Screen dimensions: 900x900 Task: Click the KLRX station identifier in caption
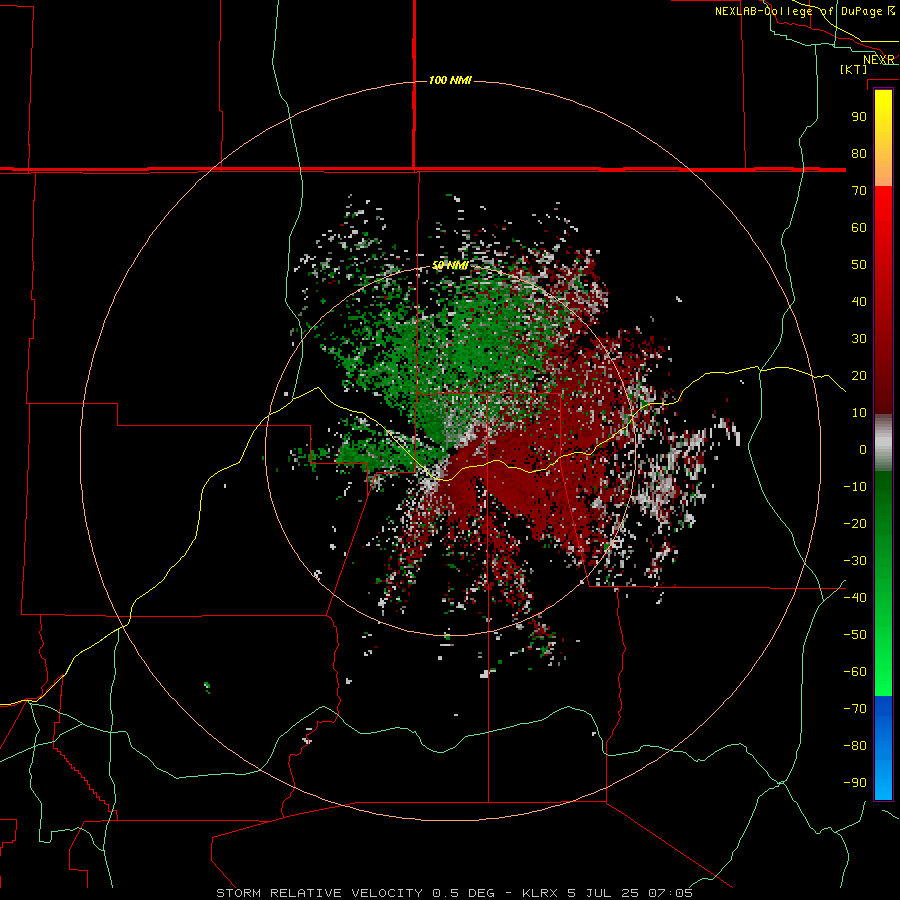click(540, 893)
